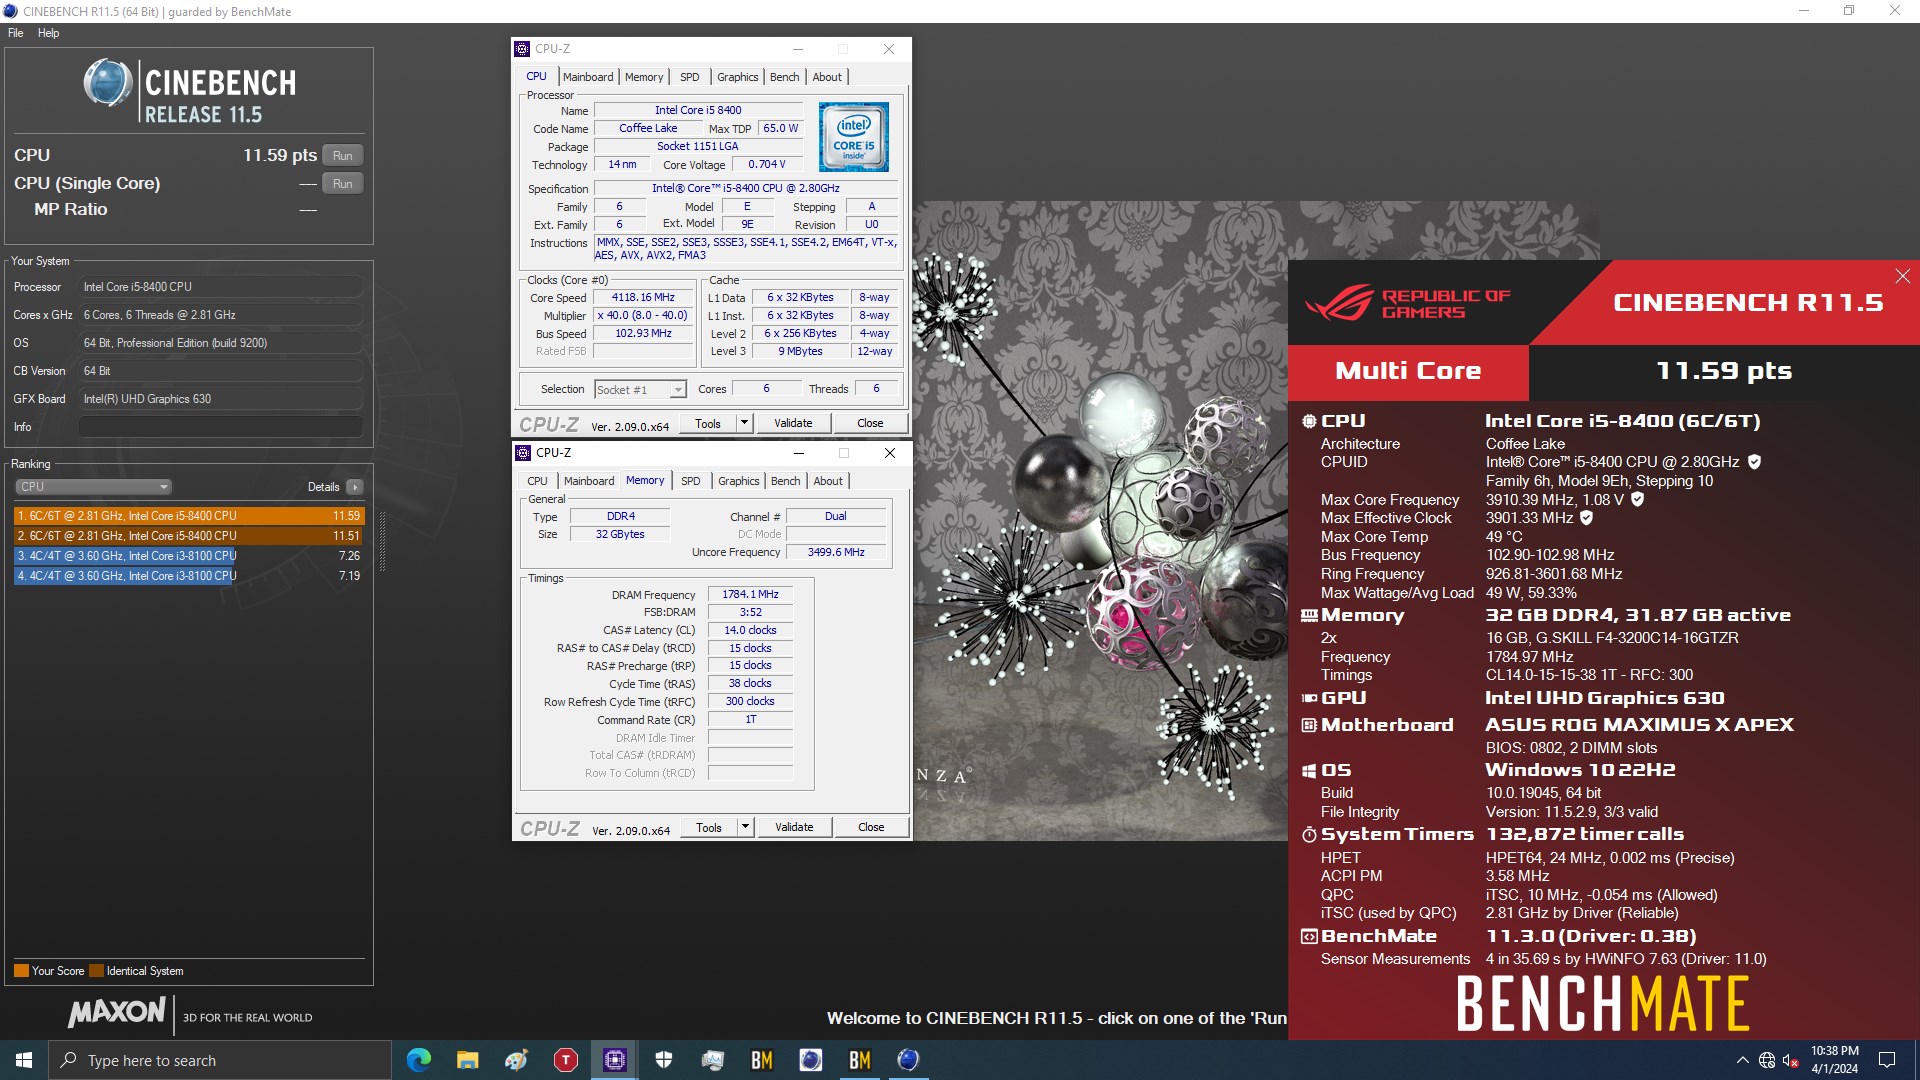Viewport: 1920px width, 1080px height.
Task: Click Validate in the upper CPU-Z window
Action: coord(793,423)
